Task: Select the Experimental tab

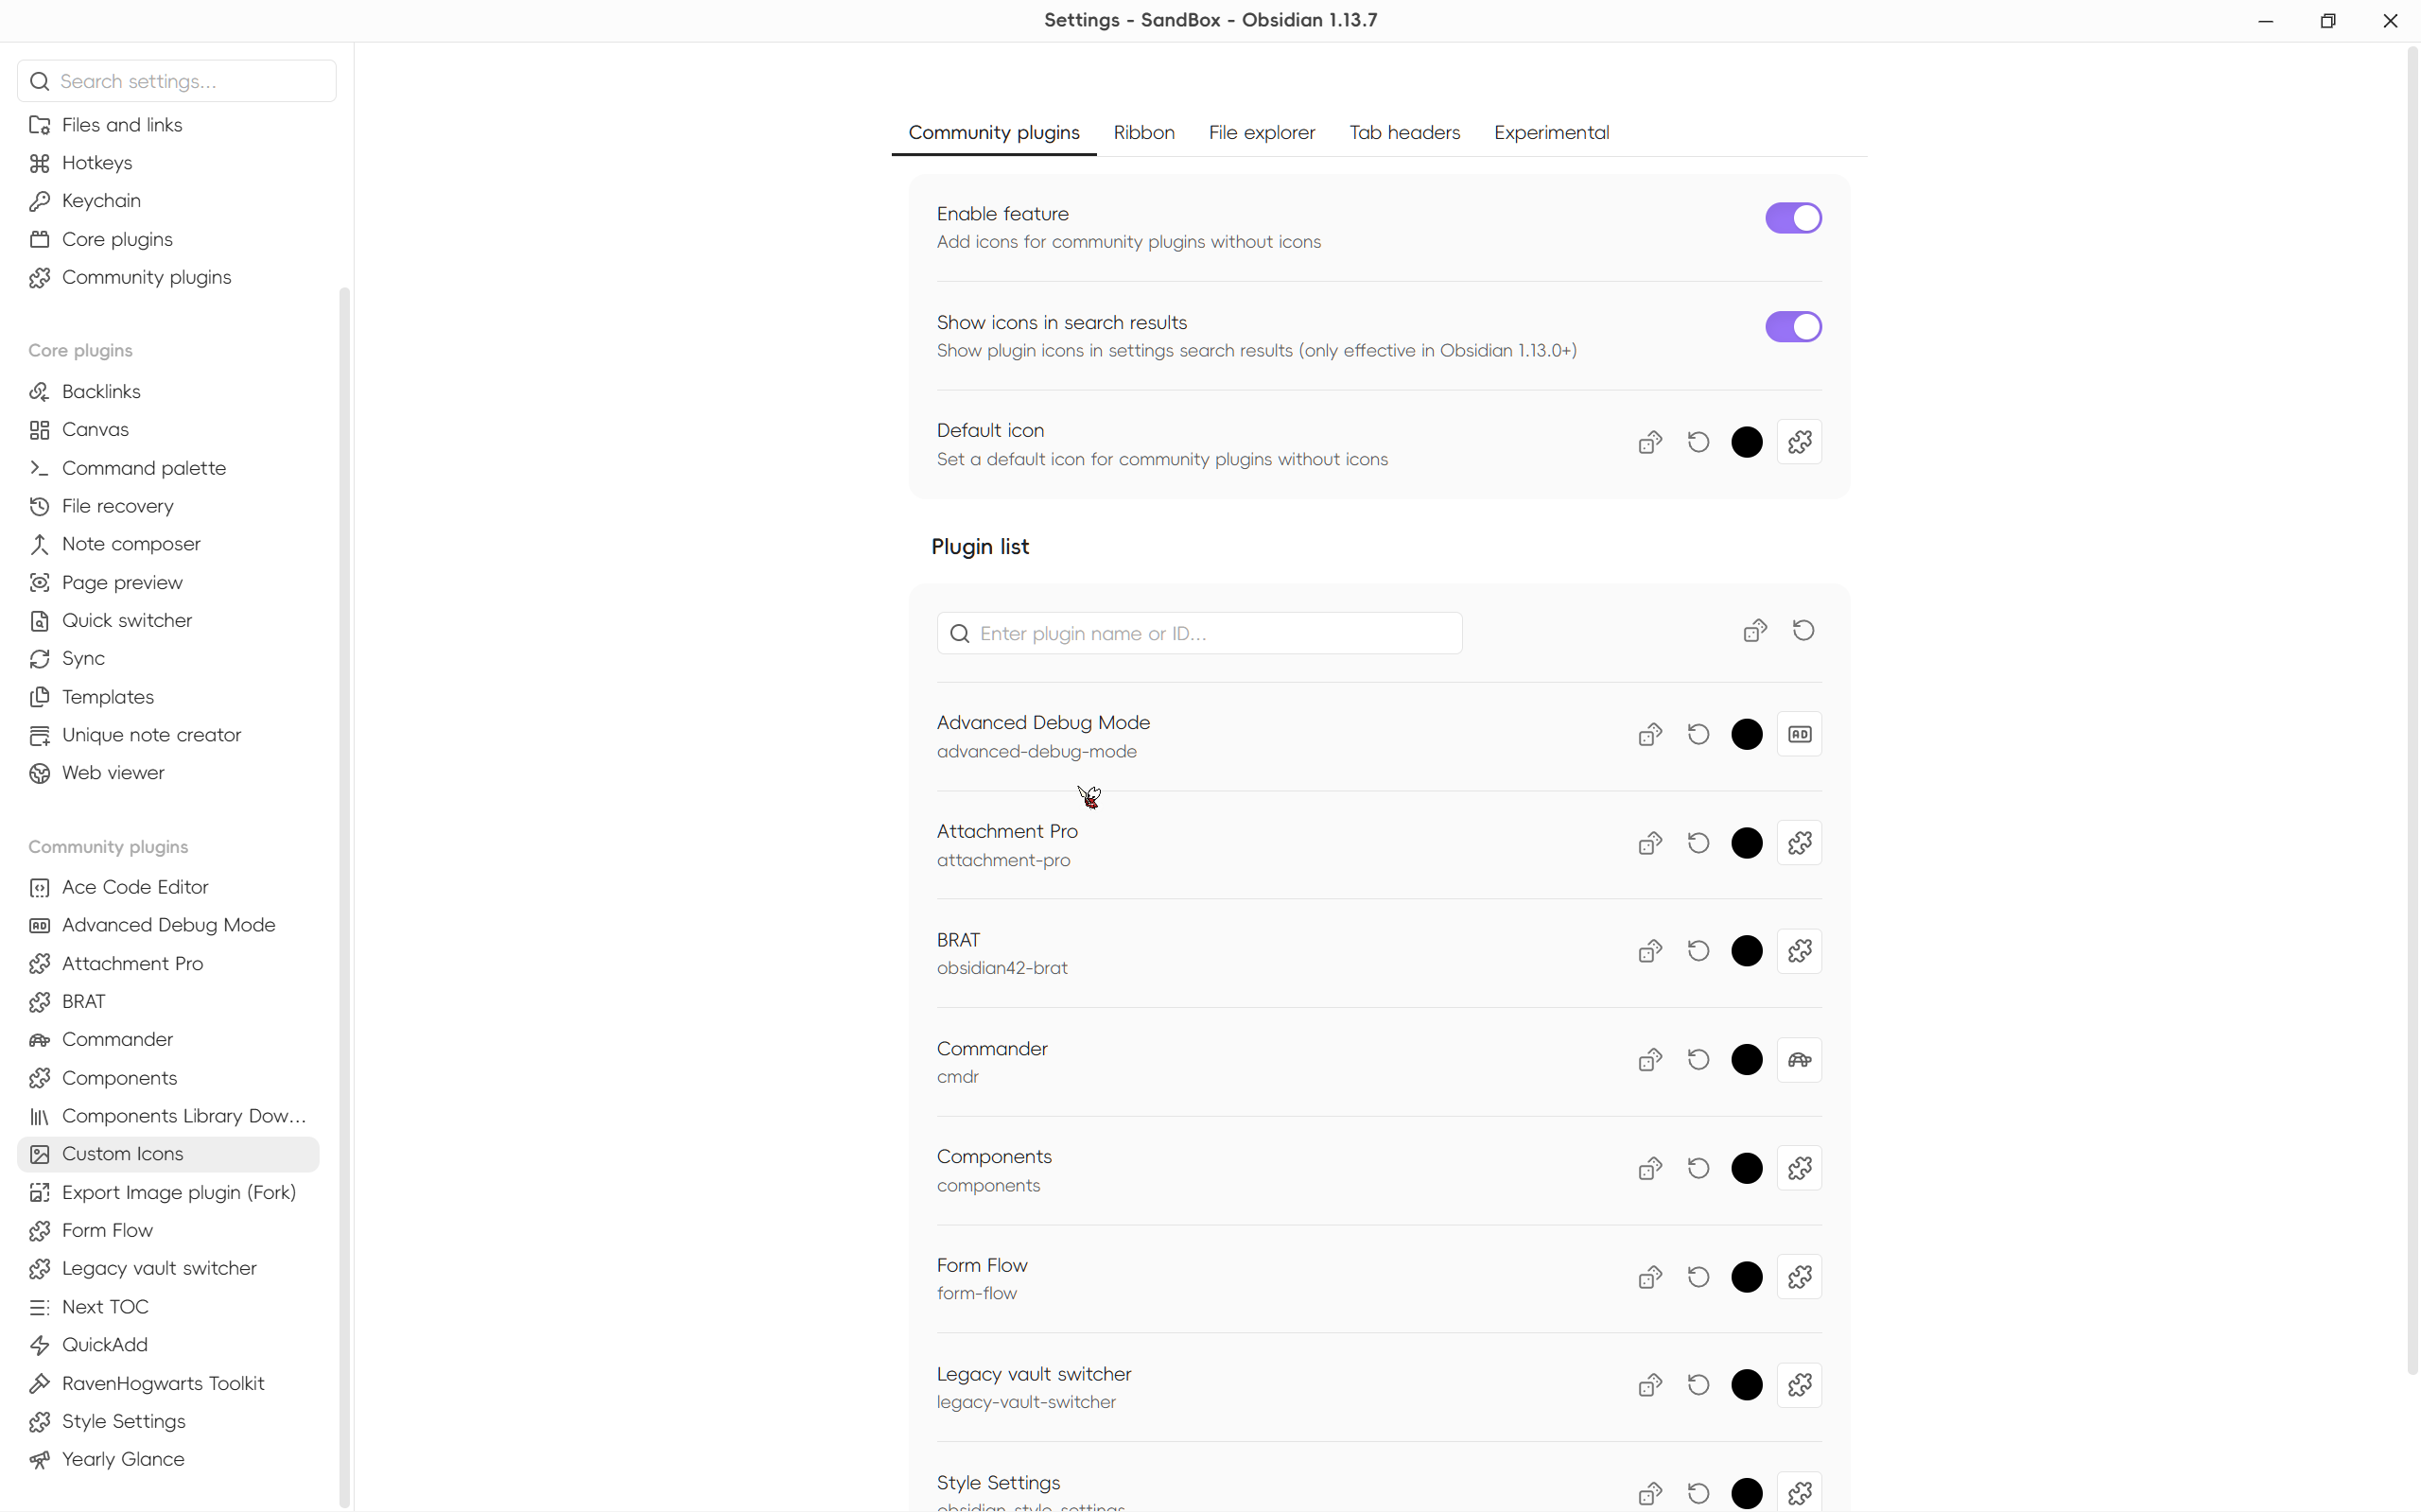Action: pyautogui.click(x=1551, y=133)
